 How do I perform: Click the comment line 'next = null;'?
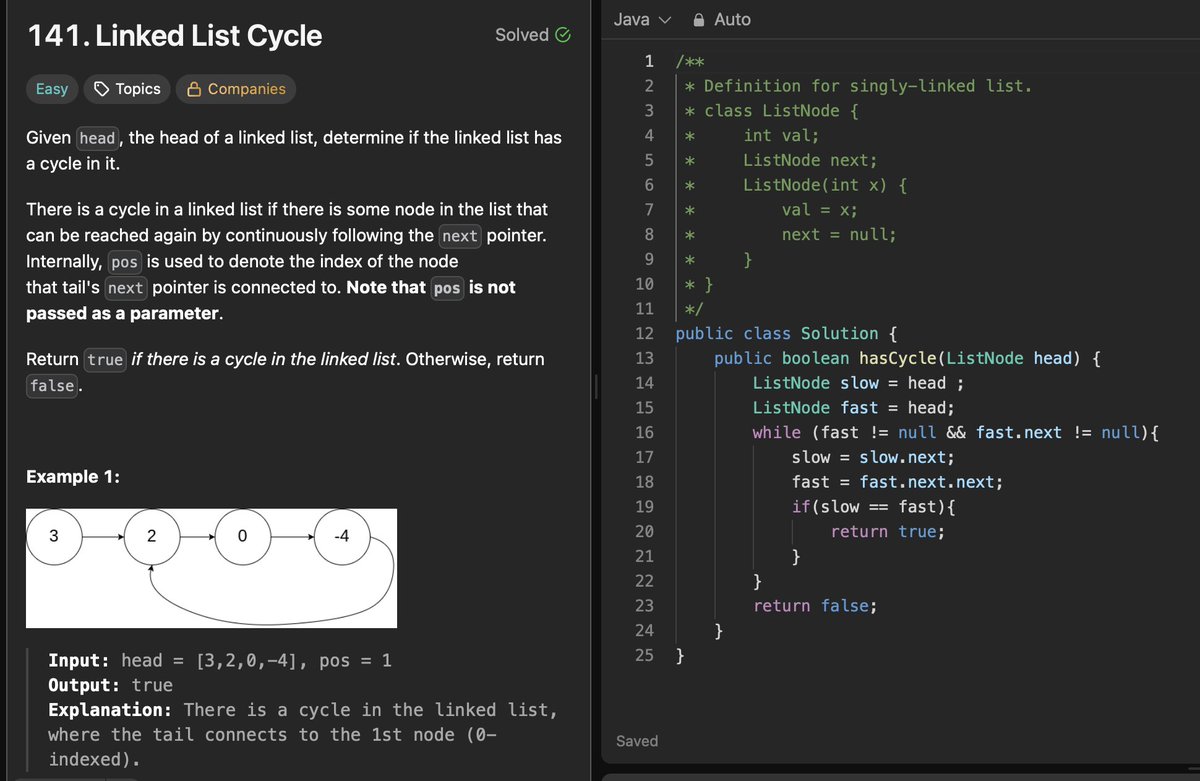click(x=839, y=235)
